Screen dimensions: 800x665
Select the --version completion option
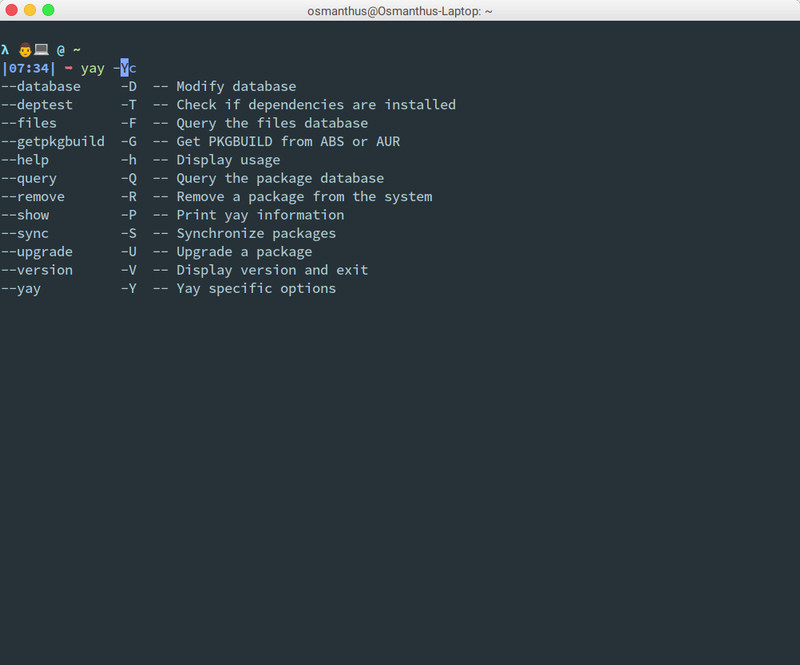[x=37, y=270]
